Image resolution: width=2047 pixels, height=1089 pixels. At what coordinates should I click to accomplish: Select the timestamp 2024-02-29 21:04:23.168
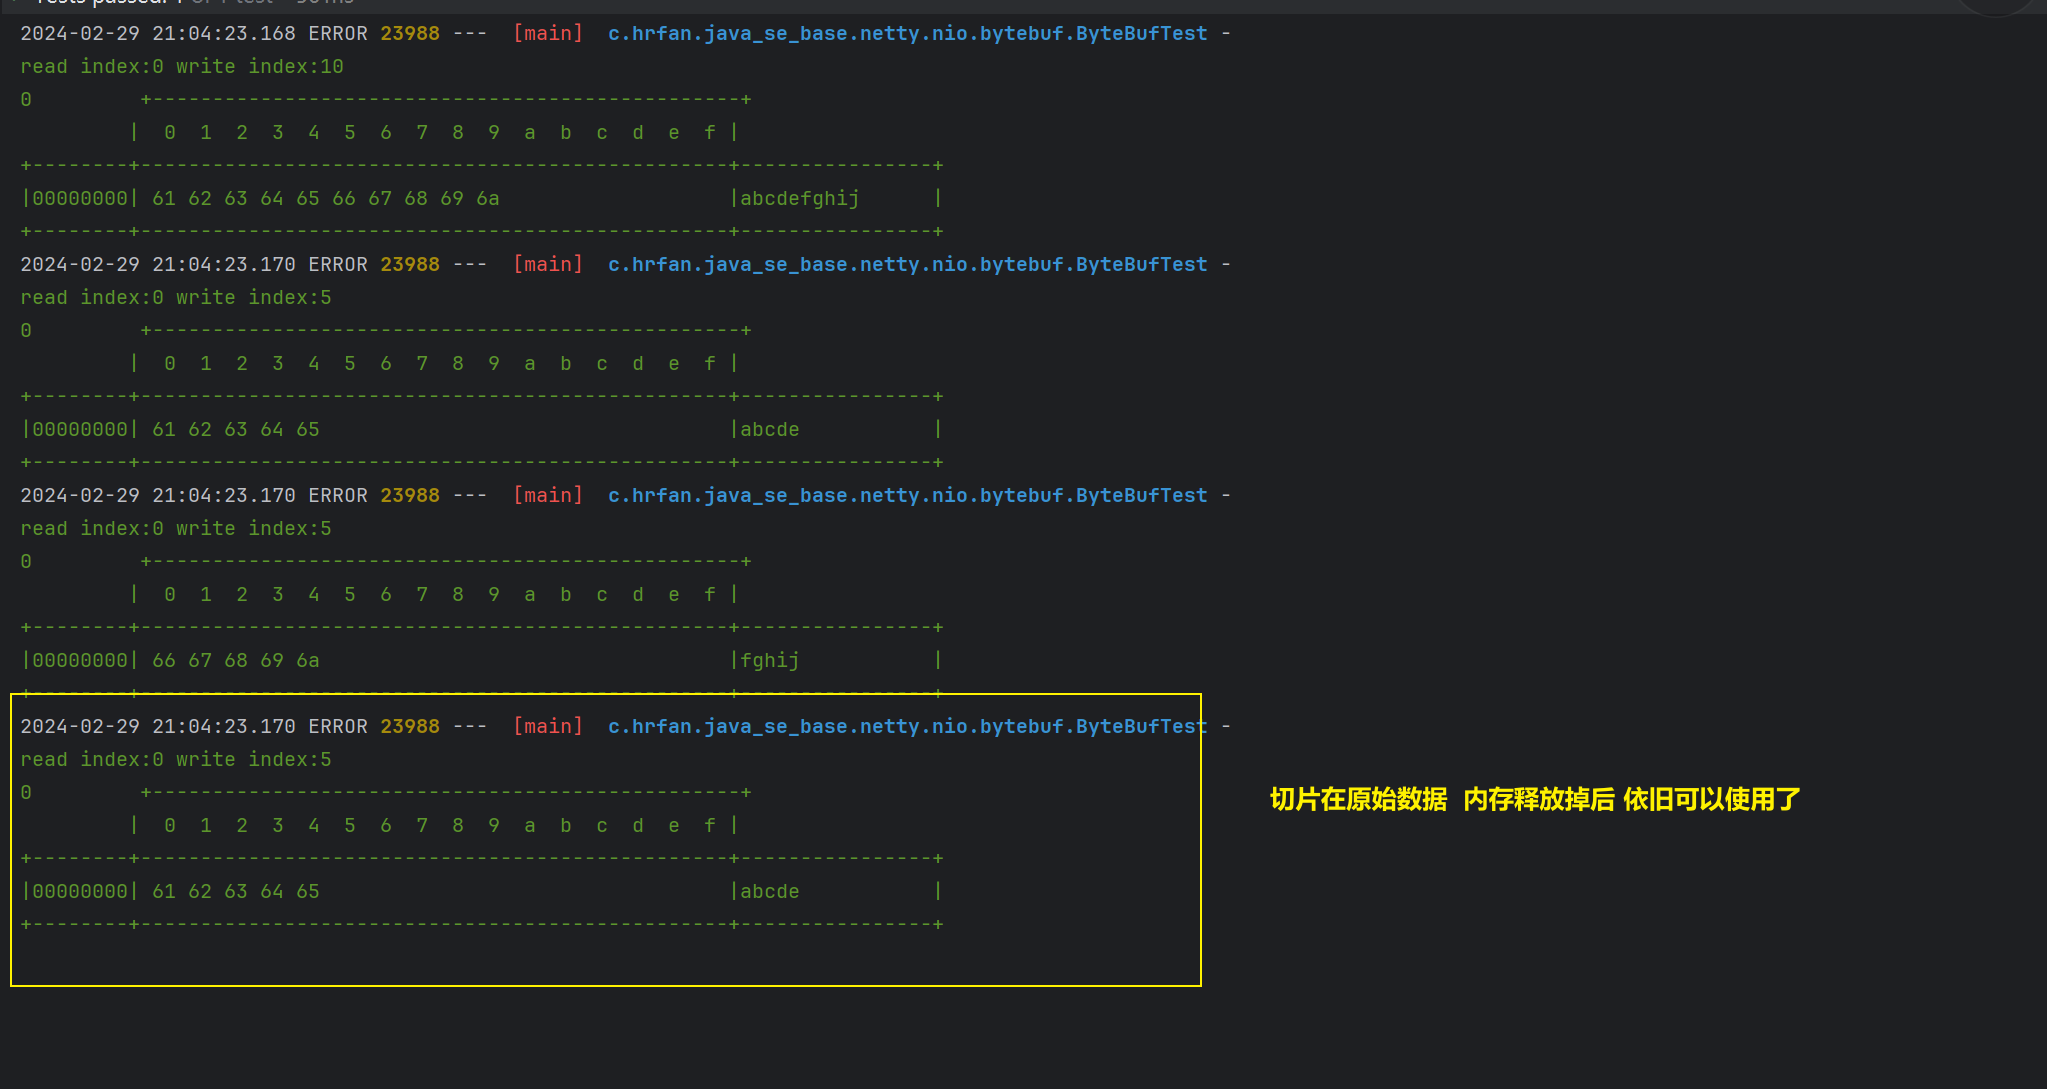point(158,33)
